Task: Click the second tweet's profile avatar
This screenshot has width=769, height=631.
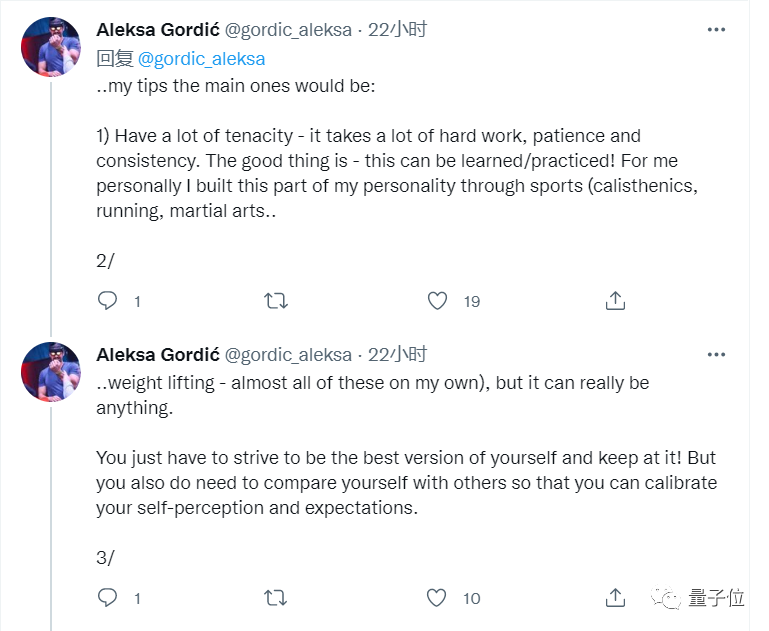Action: (51, 371)
